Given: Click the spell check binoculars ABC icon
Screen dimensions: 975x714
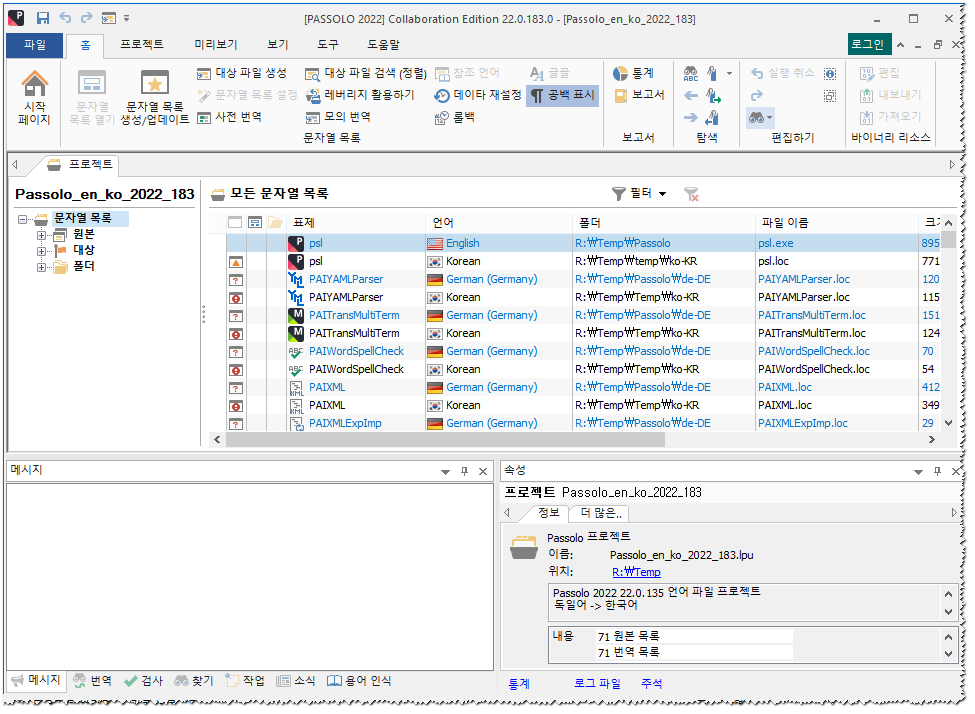Looking at the screenshot, I should (691, 74).
